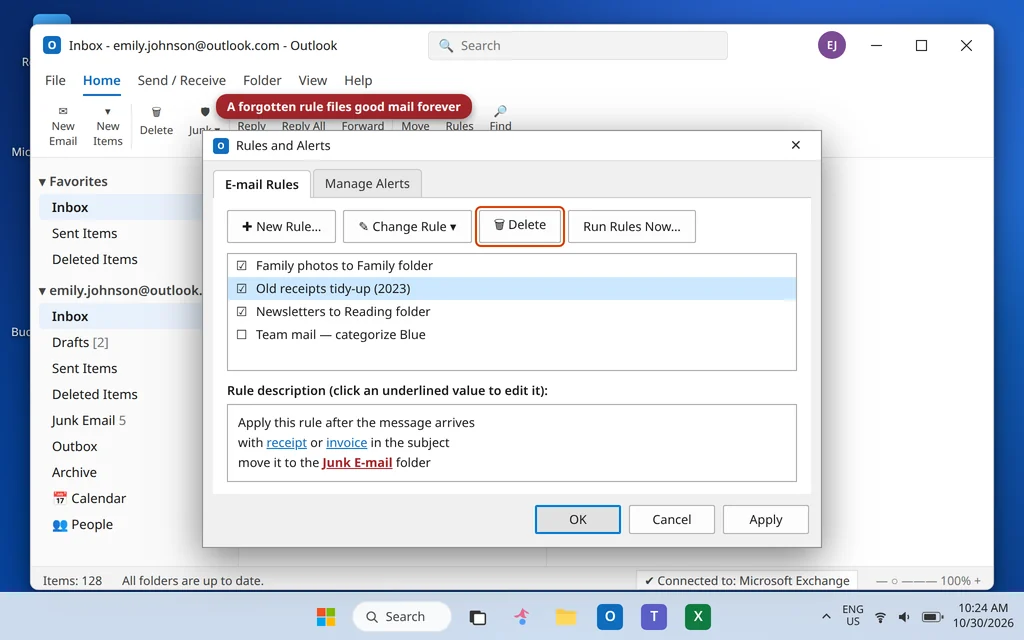Collapse the Favorites section
Viewport: 1024px width, 640px height.
click(42, 182)
